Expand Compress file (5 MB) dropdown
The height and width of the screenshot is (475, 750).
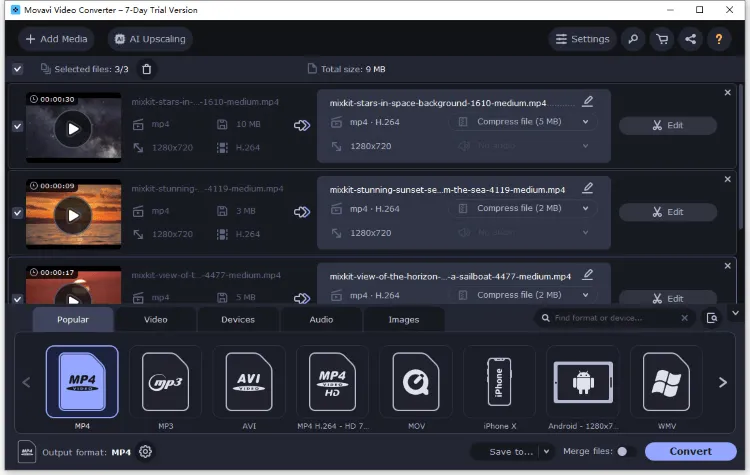585,122
